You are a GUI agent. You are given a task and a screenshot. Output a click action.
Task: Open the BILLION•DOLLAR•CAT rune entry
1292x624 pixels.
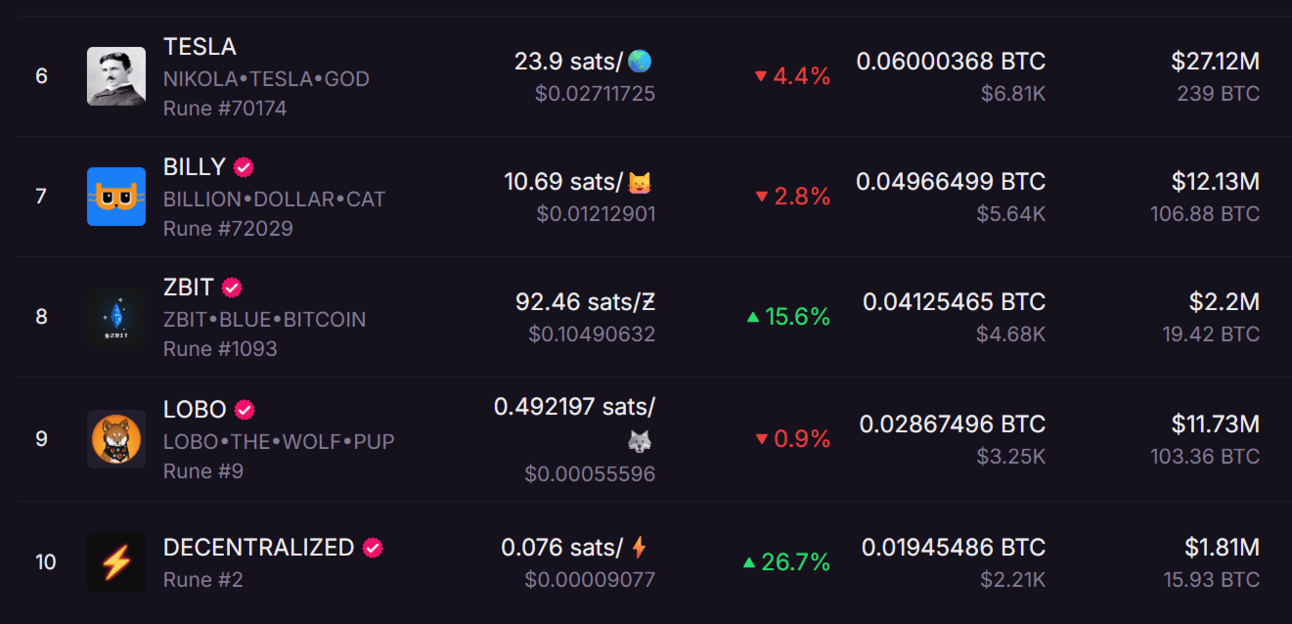274,199
